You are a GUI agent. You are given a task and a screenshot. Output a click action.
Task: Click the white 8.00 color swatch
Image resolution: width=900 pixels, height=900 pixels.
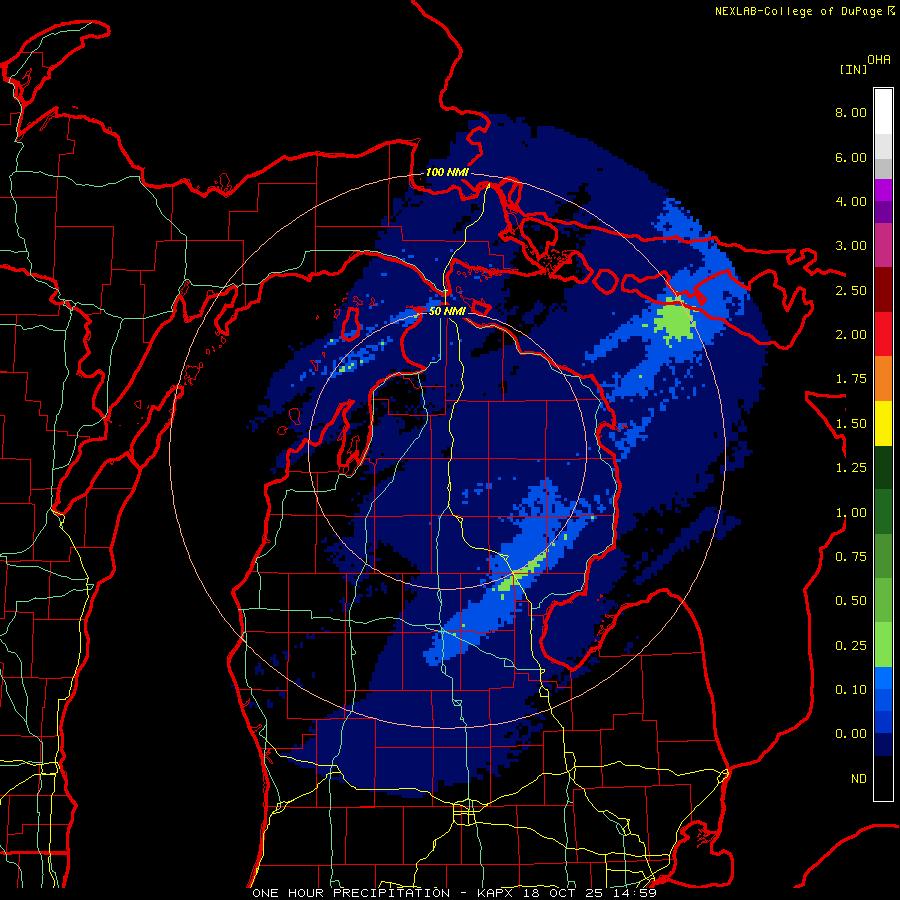pyautogui.click(x=883, y=112)
